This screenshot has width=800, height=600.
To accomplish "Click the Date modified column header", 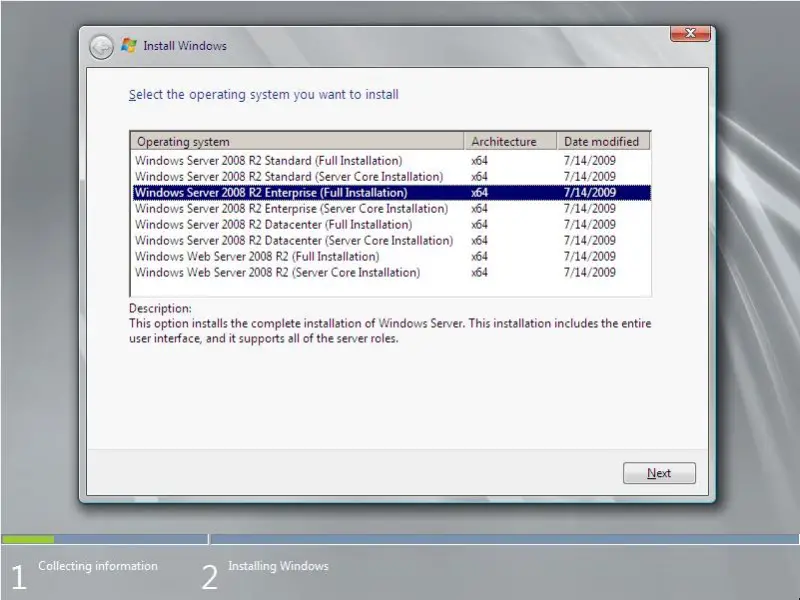I will pos(602,142).
